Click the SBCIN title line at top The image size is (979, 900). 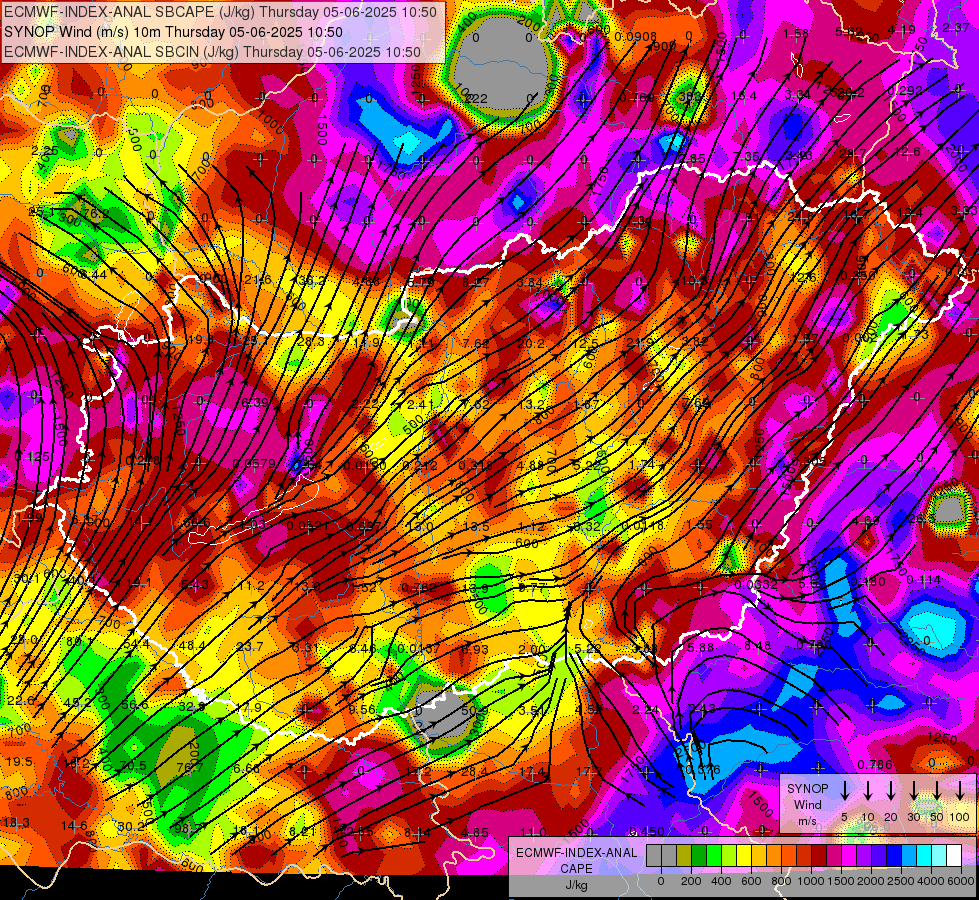pyautogui.click(x=212, y=52)
